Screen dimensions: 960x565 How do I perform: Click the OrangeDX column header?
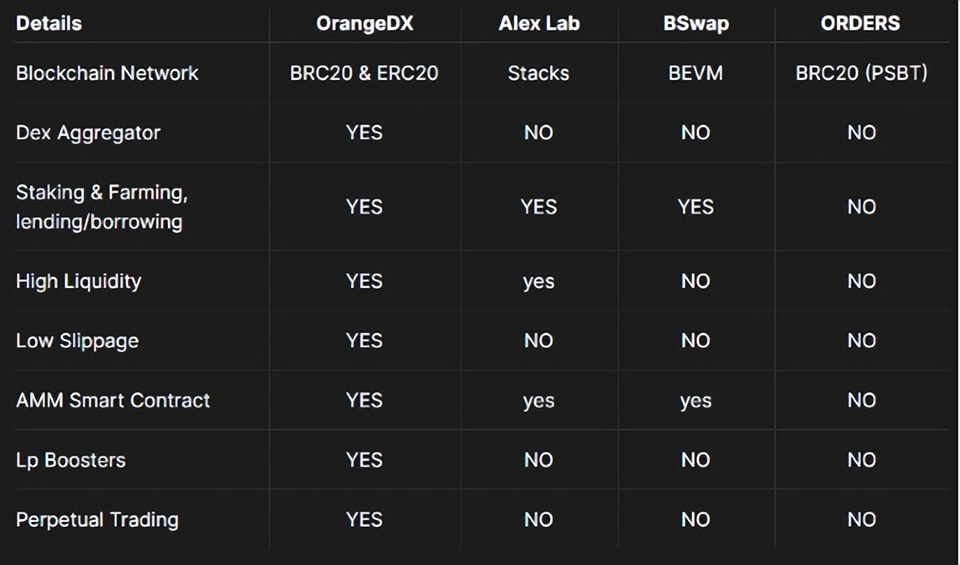pyautogui.click(x=364, y=23)
